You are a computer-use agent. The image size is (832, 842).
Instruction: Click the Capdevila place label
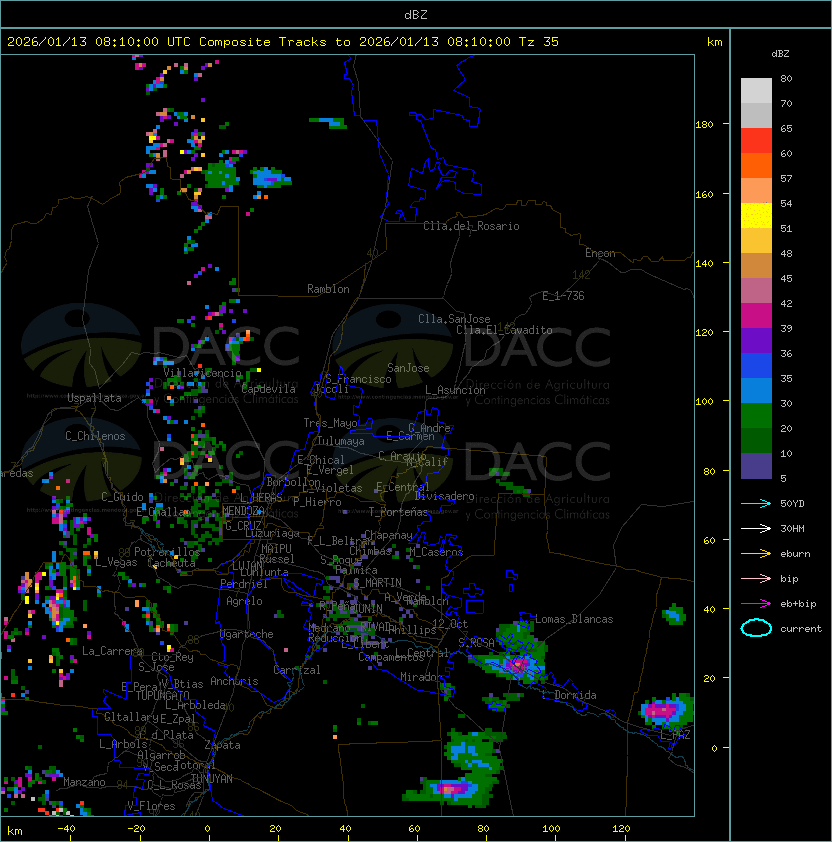[268, 389]
